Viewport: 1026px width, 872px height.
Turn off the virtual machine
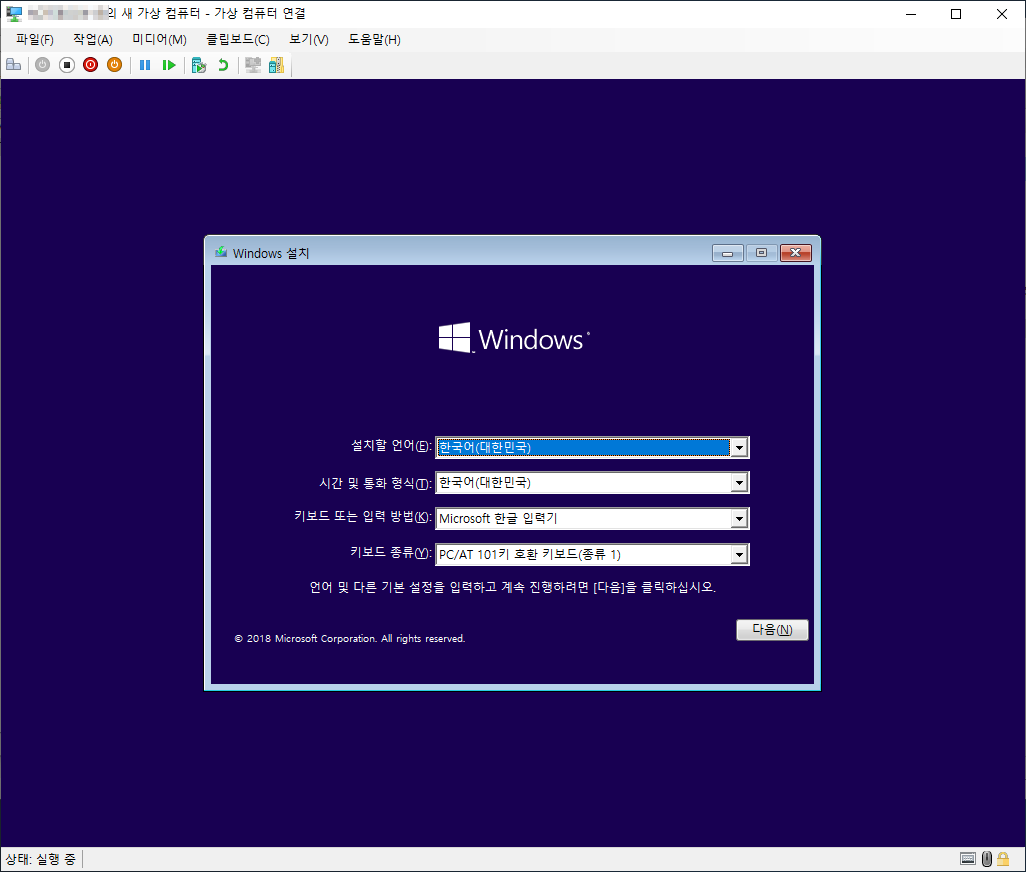[x=66, y=64]
